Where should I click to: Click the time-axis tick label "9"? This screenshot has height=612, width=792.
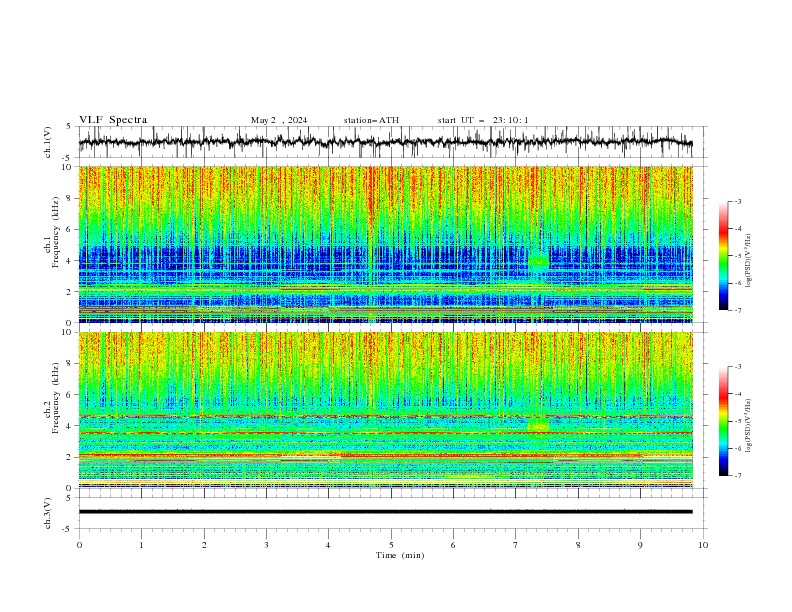coord(640,545)
